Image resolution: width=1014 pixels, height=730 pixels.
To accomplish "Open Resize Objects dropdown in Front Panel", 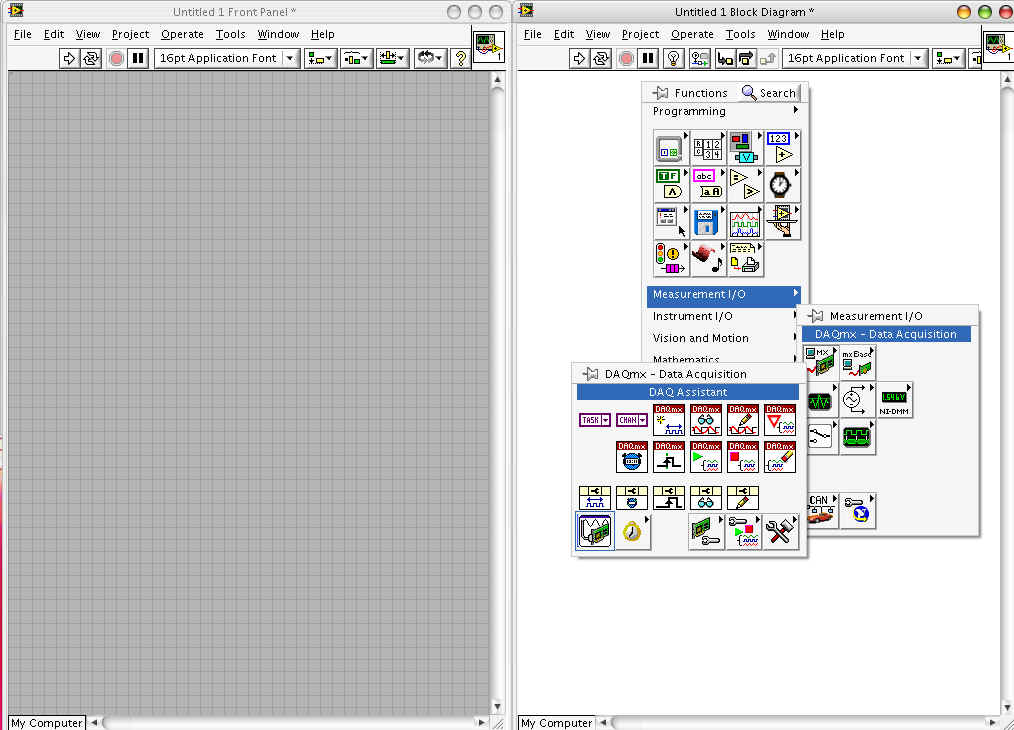I will 392,58.
